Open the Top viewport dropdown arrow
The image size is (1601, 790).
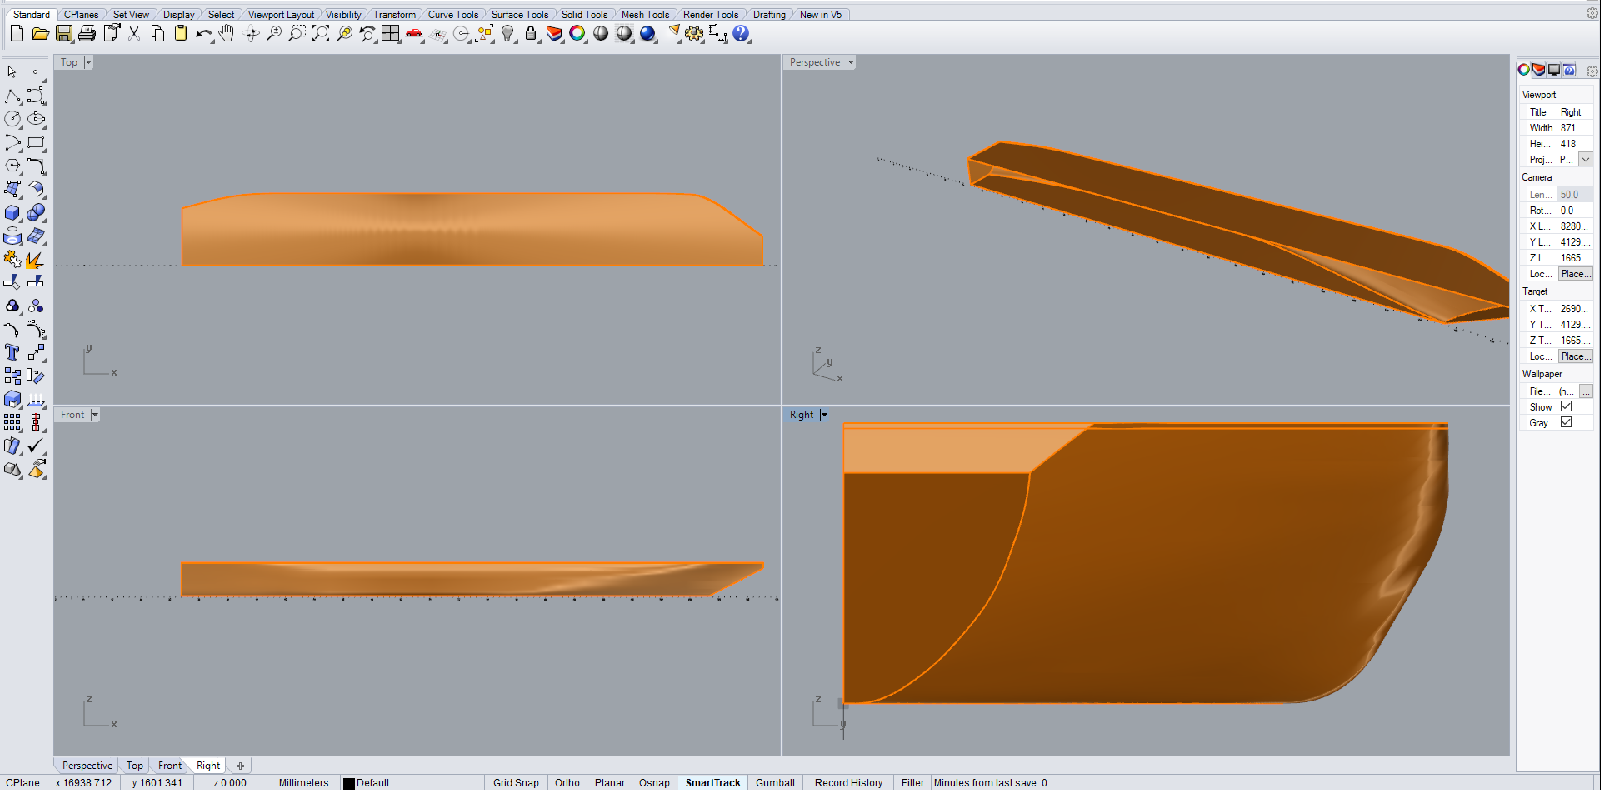coord(88,62)
